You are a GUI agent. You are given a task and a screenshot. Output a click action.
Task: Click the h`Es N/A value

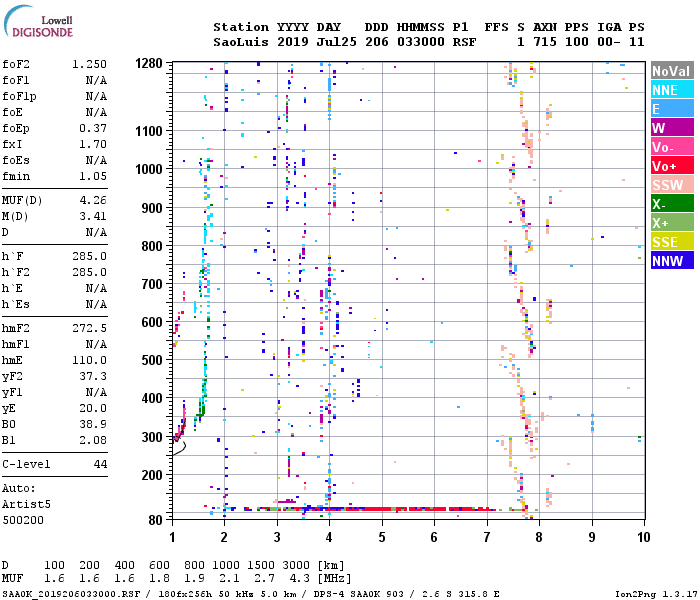point(96,304)
